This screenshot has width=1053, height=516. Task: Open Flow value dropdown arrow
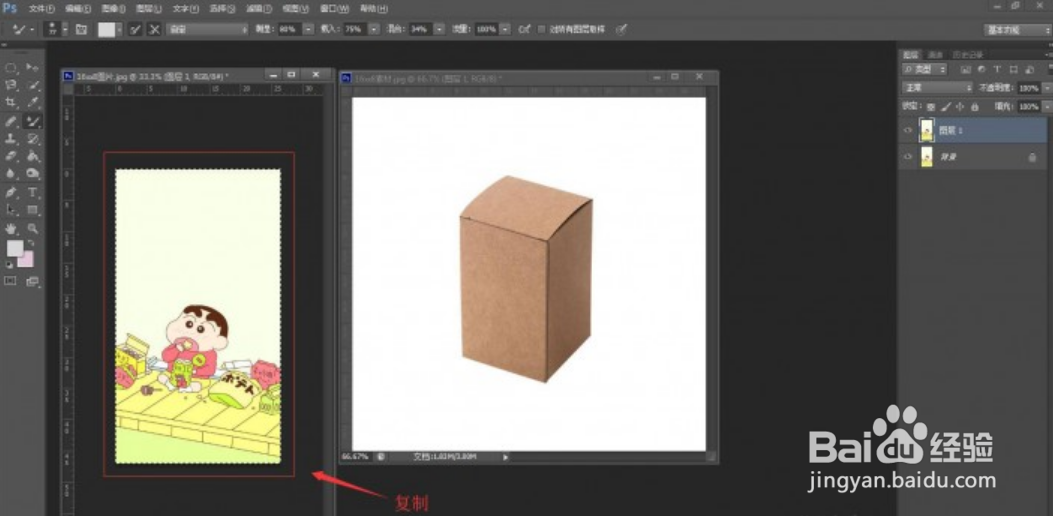(x=505, y=30)
